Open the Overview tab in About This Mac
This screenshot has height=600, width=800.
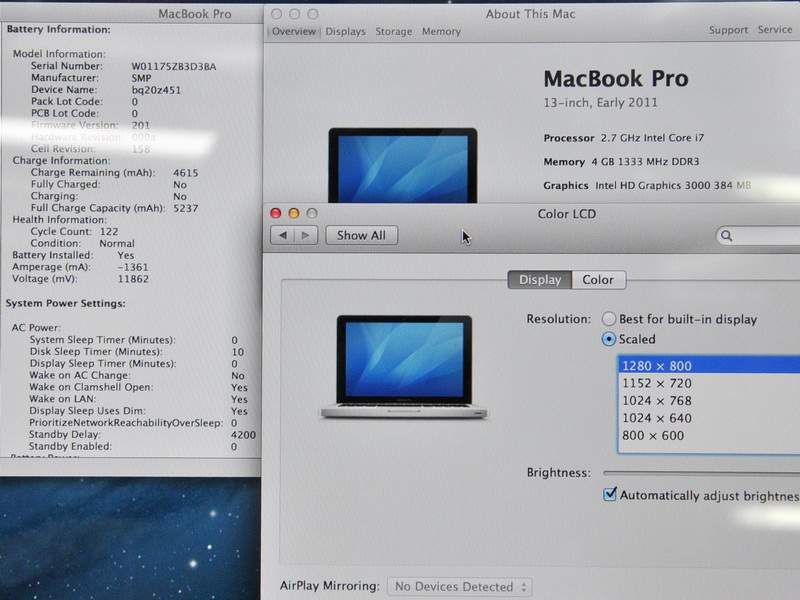294,32
